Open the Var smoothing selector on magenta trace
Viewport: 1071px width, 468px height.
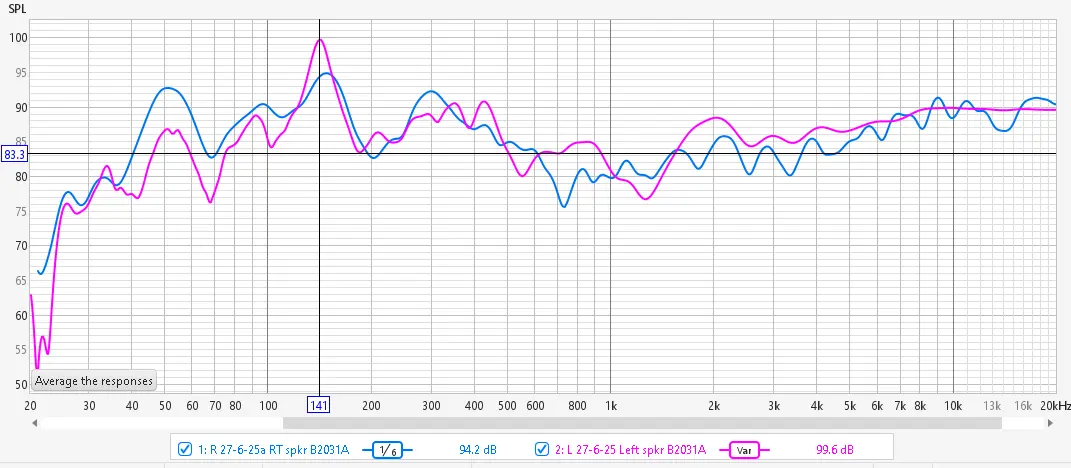[744, 450]
